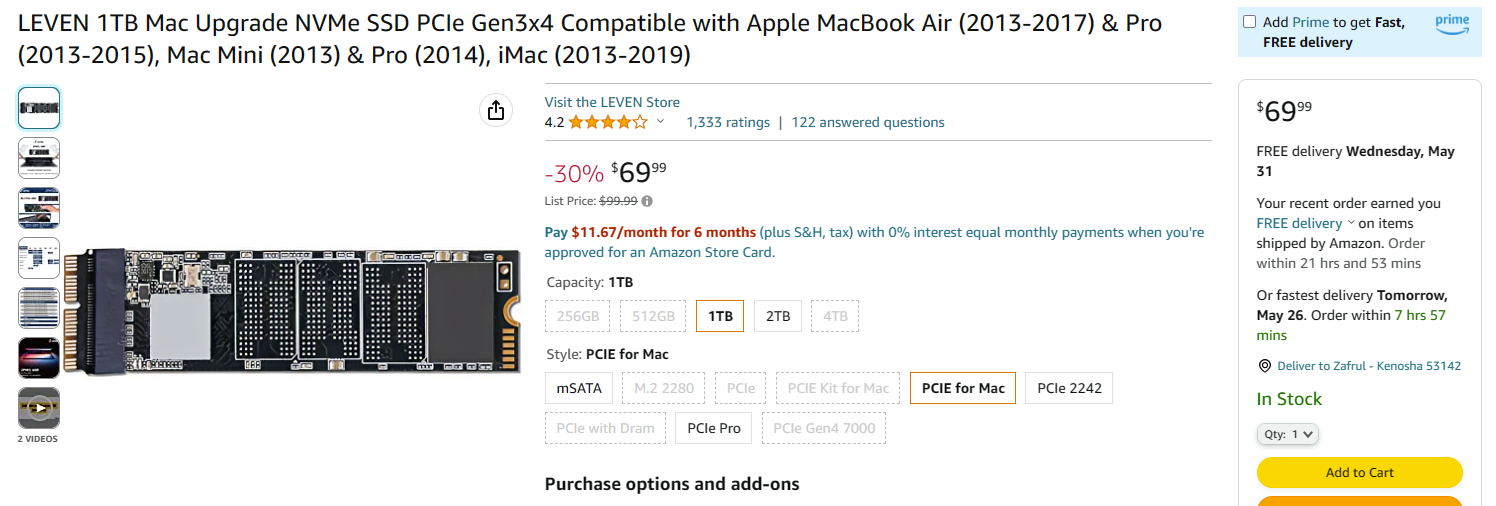Select the mSATA style option
Screen dimensions: 1496x506
[579, 388]
